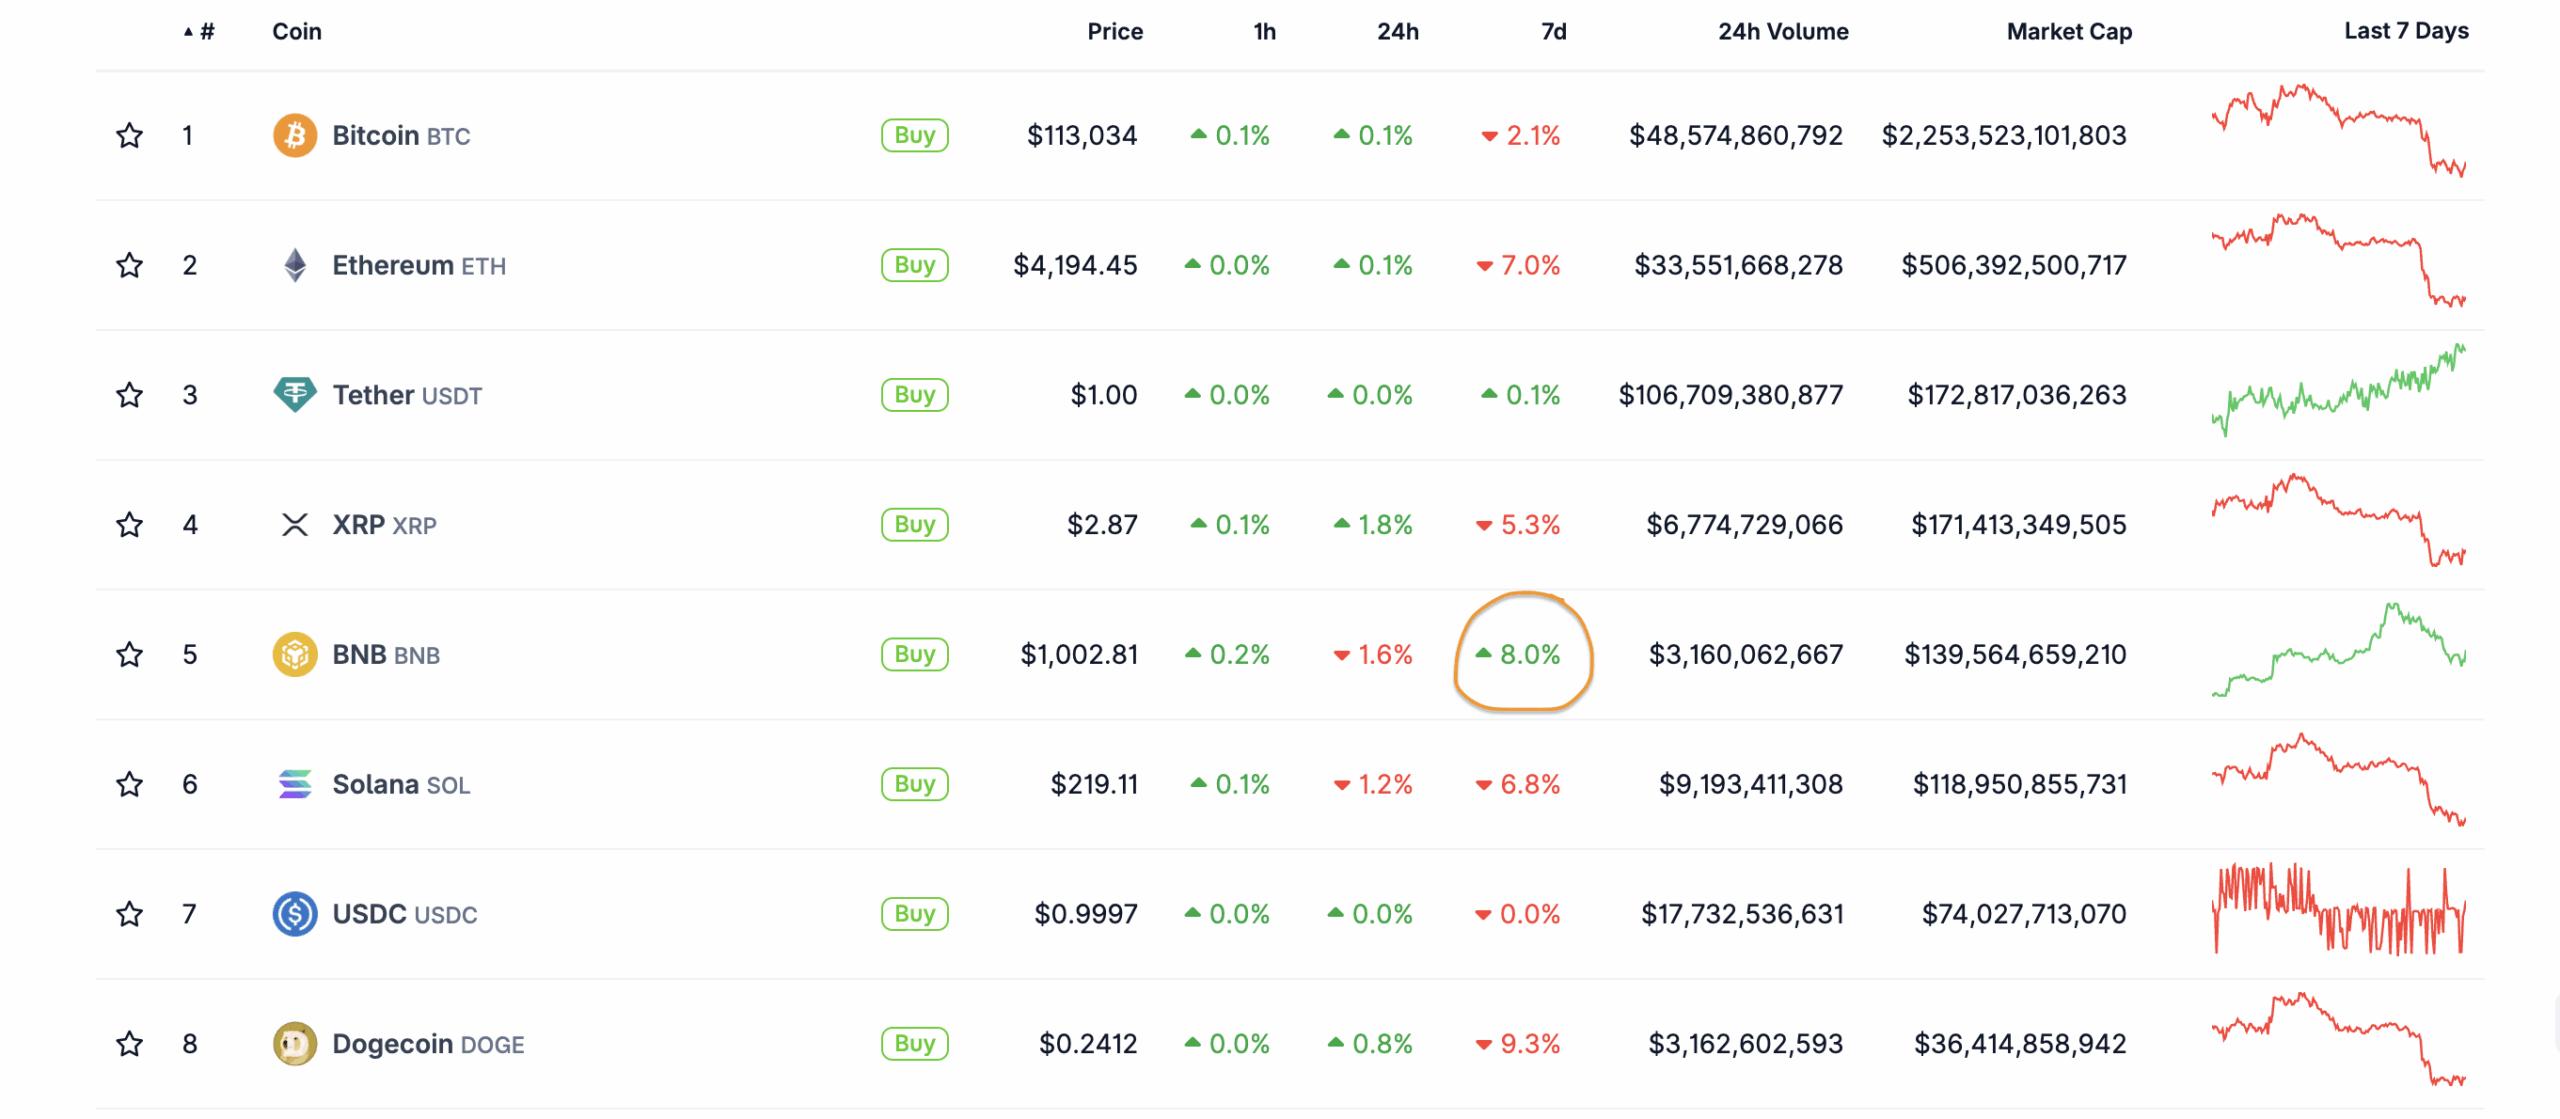Toggle the star next to BNB
Screen dimensions: 2560x1119
pos(129,654)
